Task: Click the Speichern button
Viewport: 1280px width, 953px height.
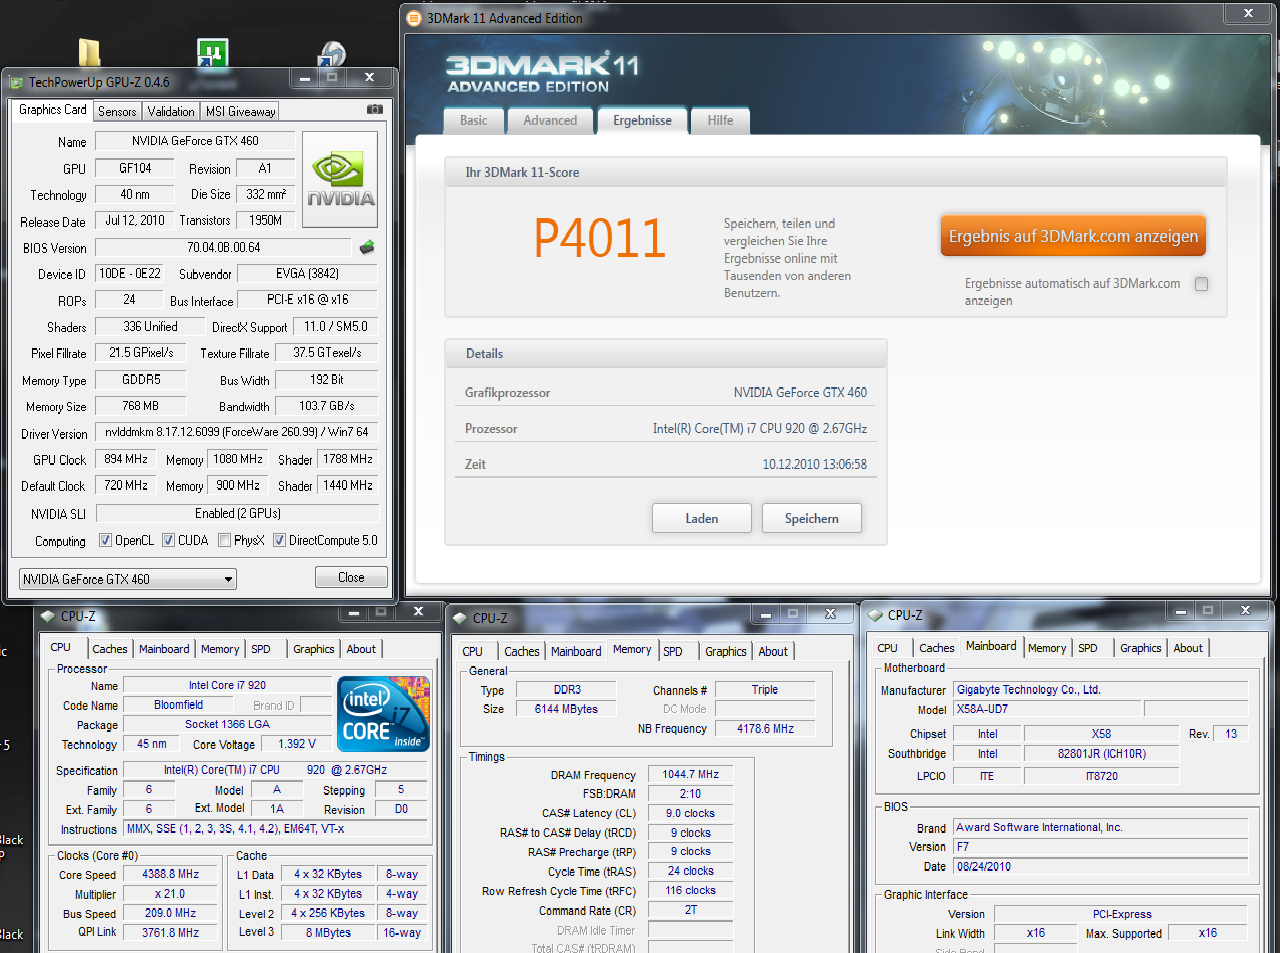Action: pyautogui.click(x=811, y=518)
